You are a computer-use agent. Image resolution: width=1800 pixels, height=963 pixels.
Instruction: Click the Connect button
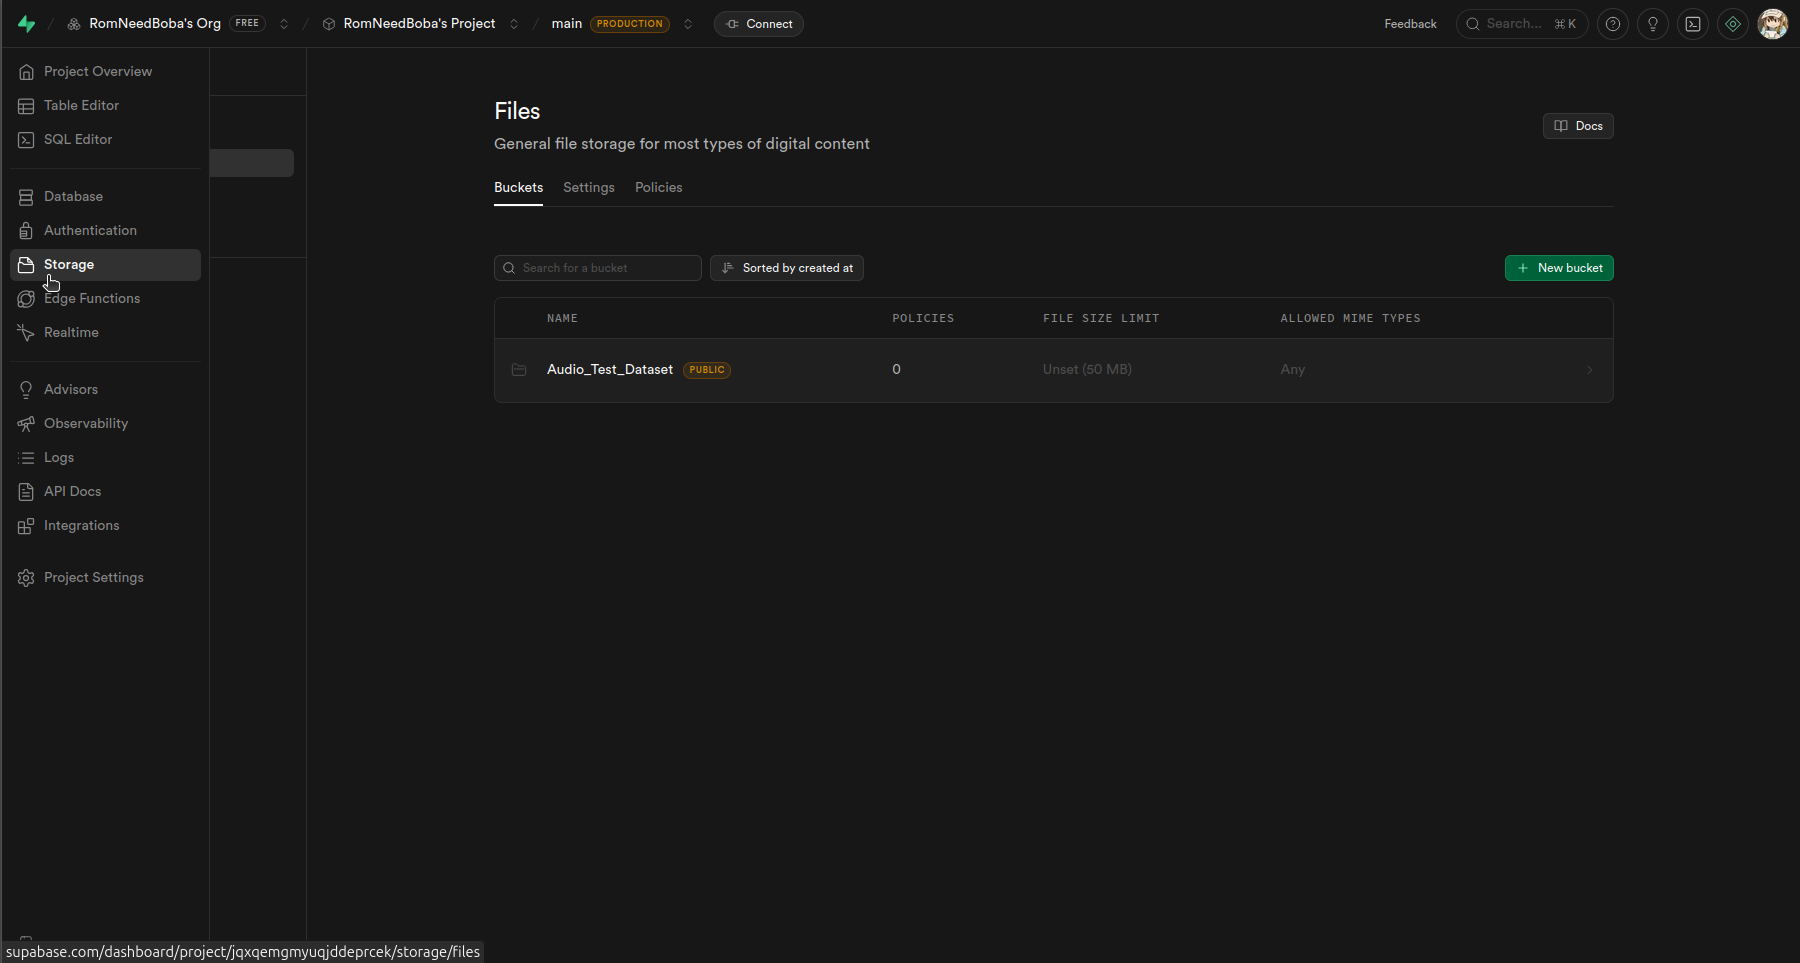click(x=759, y=24)
